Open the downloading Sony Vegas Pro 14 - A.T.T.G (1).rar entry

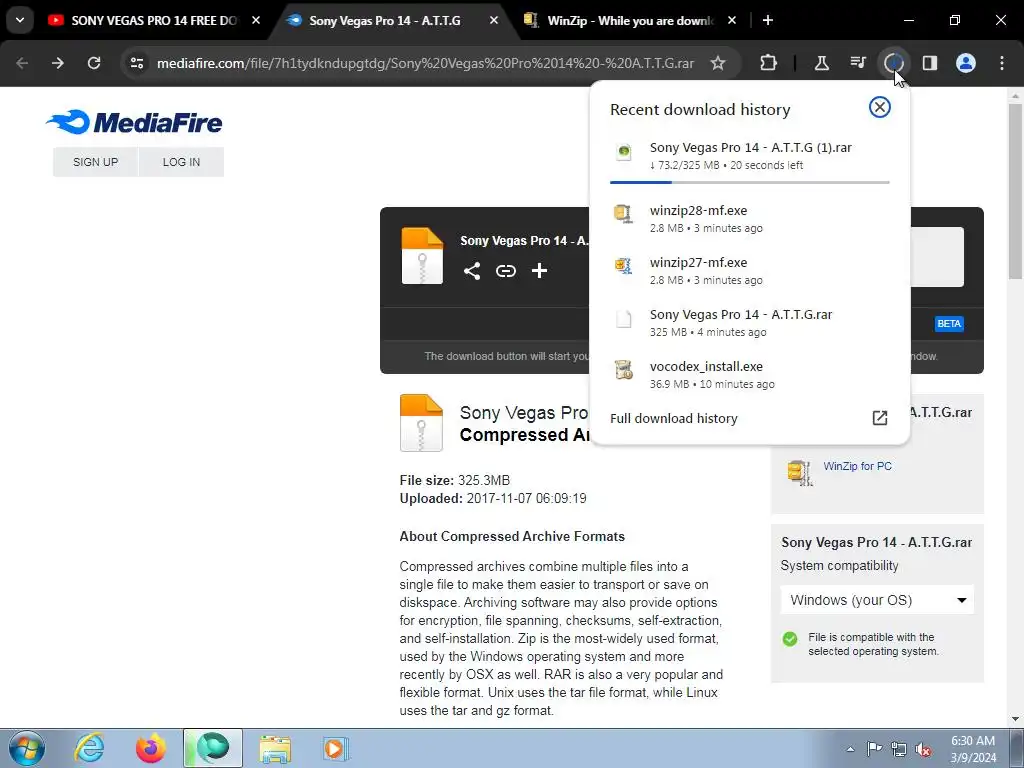coord(750,155)
